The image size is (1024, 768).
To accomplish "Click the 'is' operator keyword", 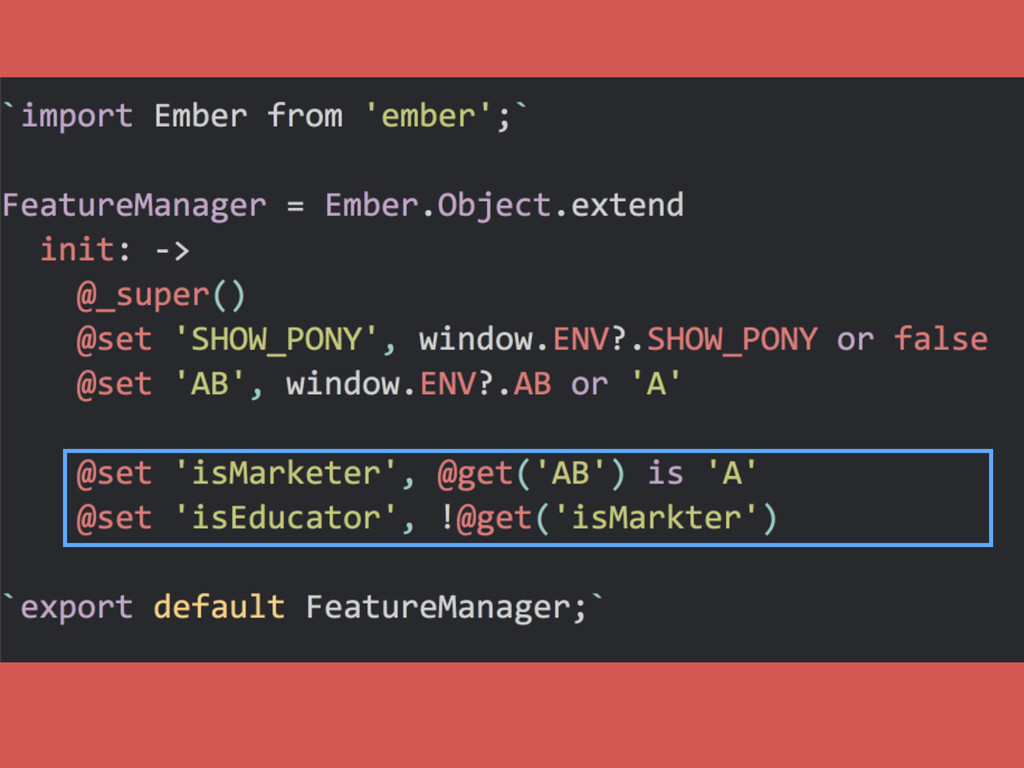I will (665, 473).
